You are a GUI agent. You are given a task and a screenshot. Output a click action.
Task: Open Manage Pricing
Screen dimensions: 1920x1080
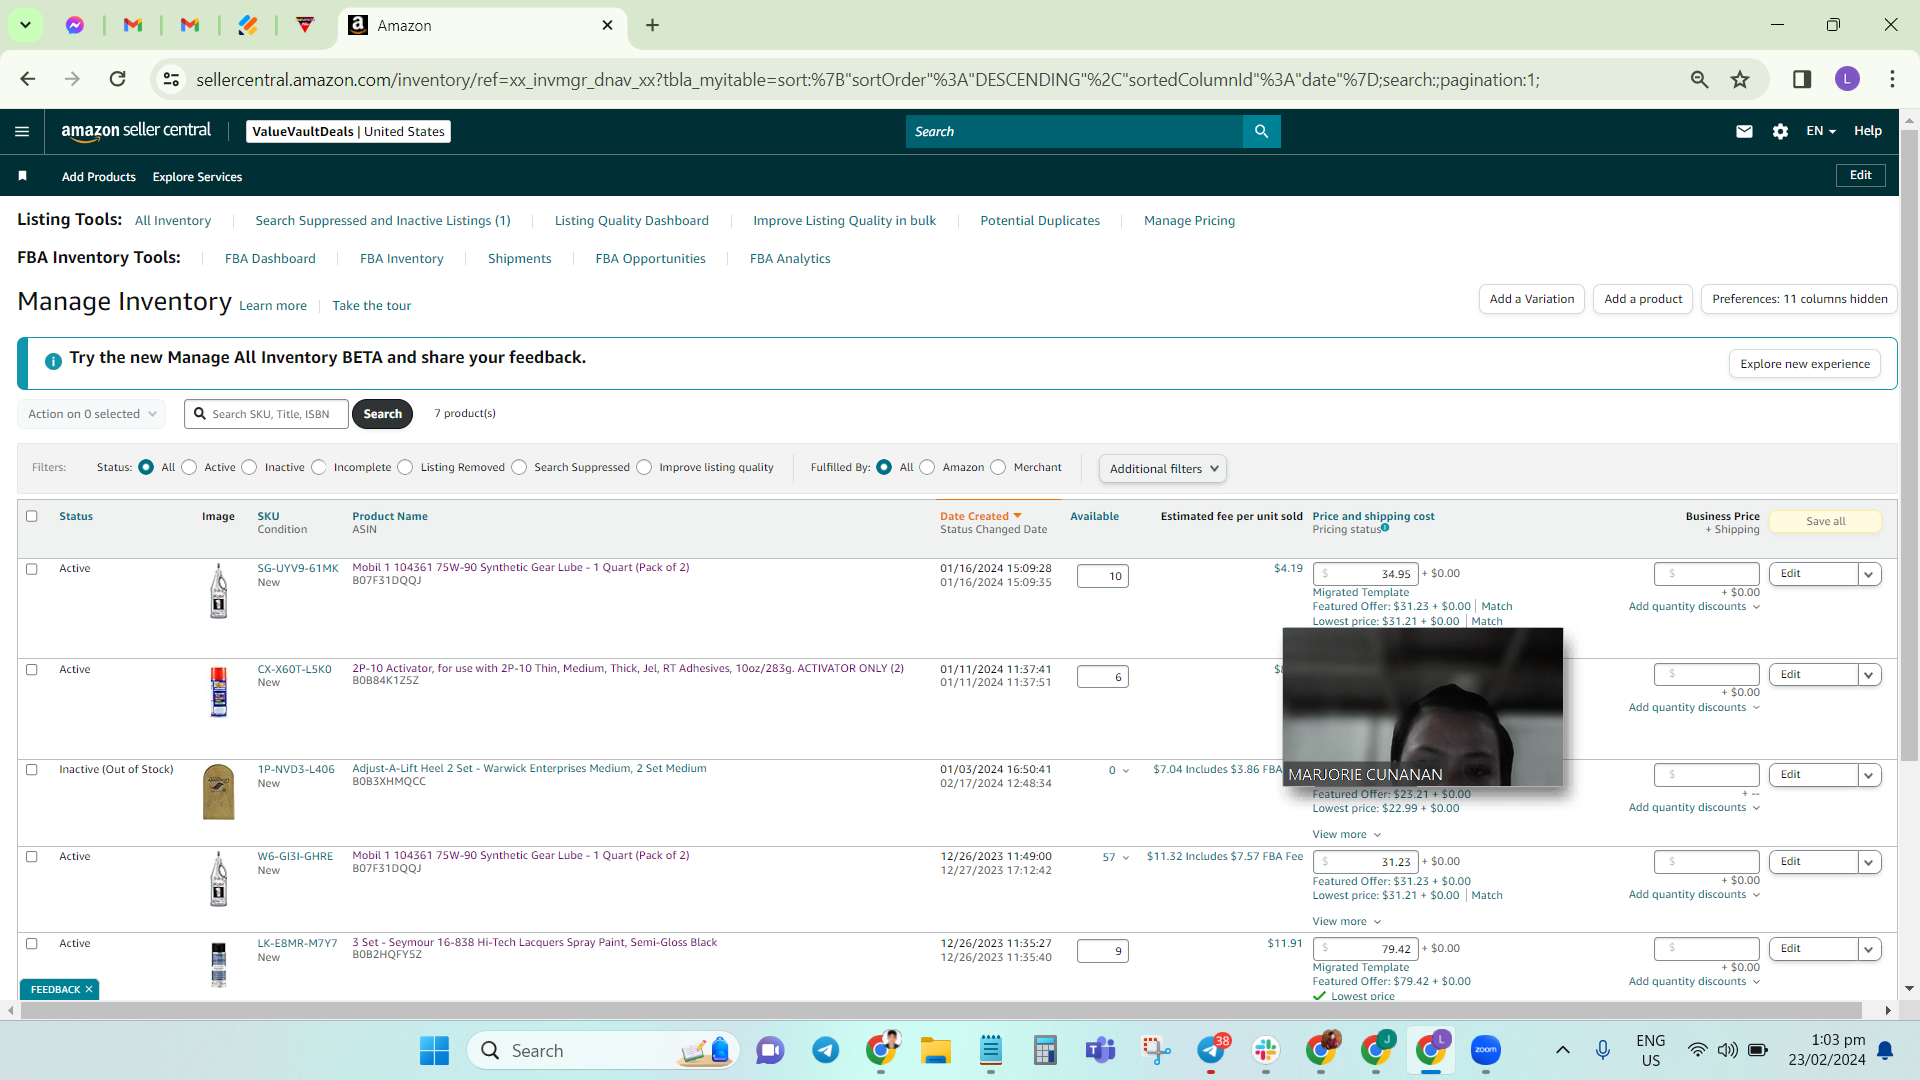[1189, 221]
